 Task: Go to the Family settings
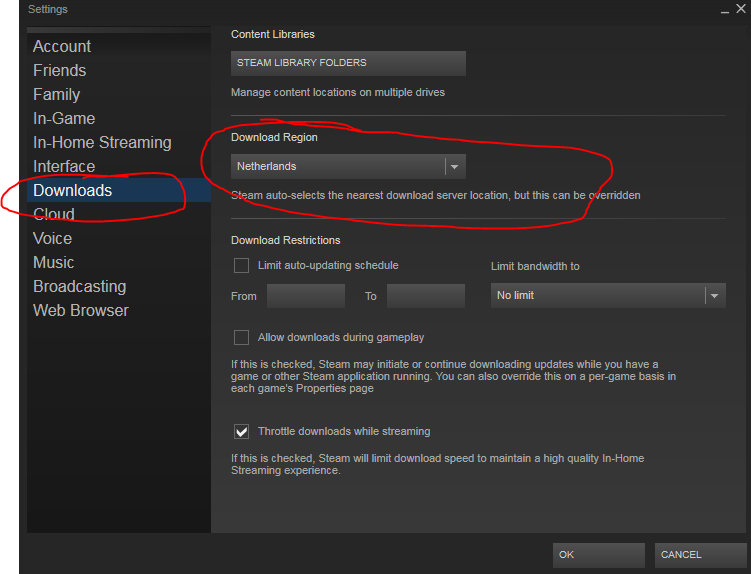coord(119,94)
